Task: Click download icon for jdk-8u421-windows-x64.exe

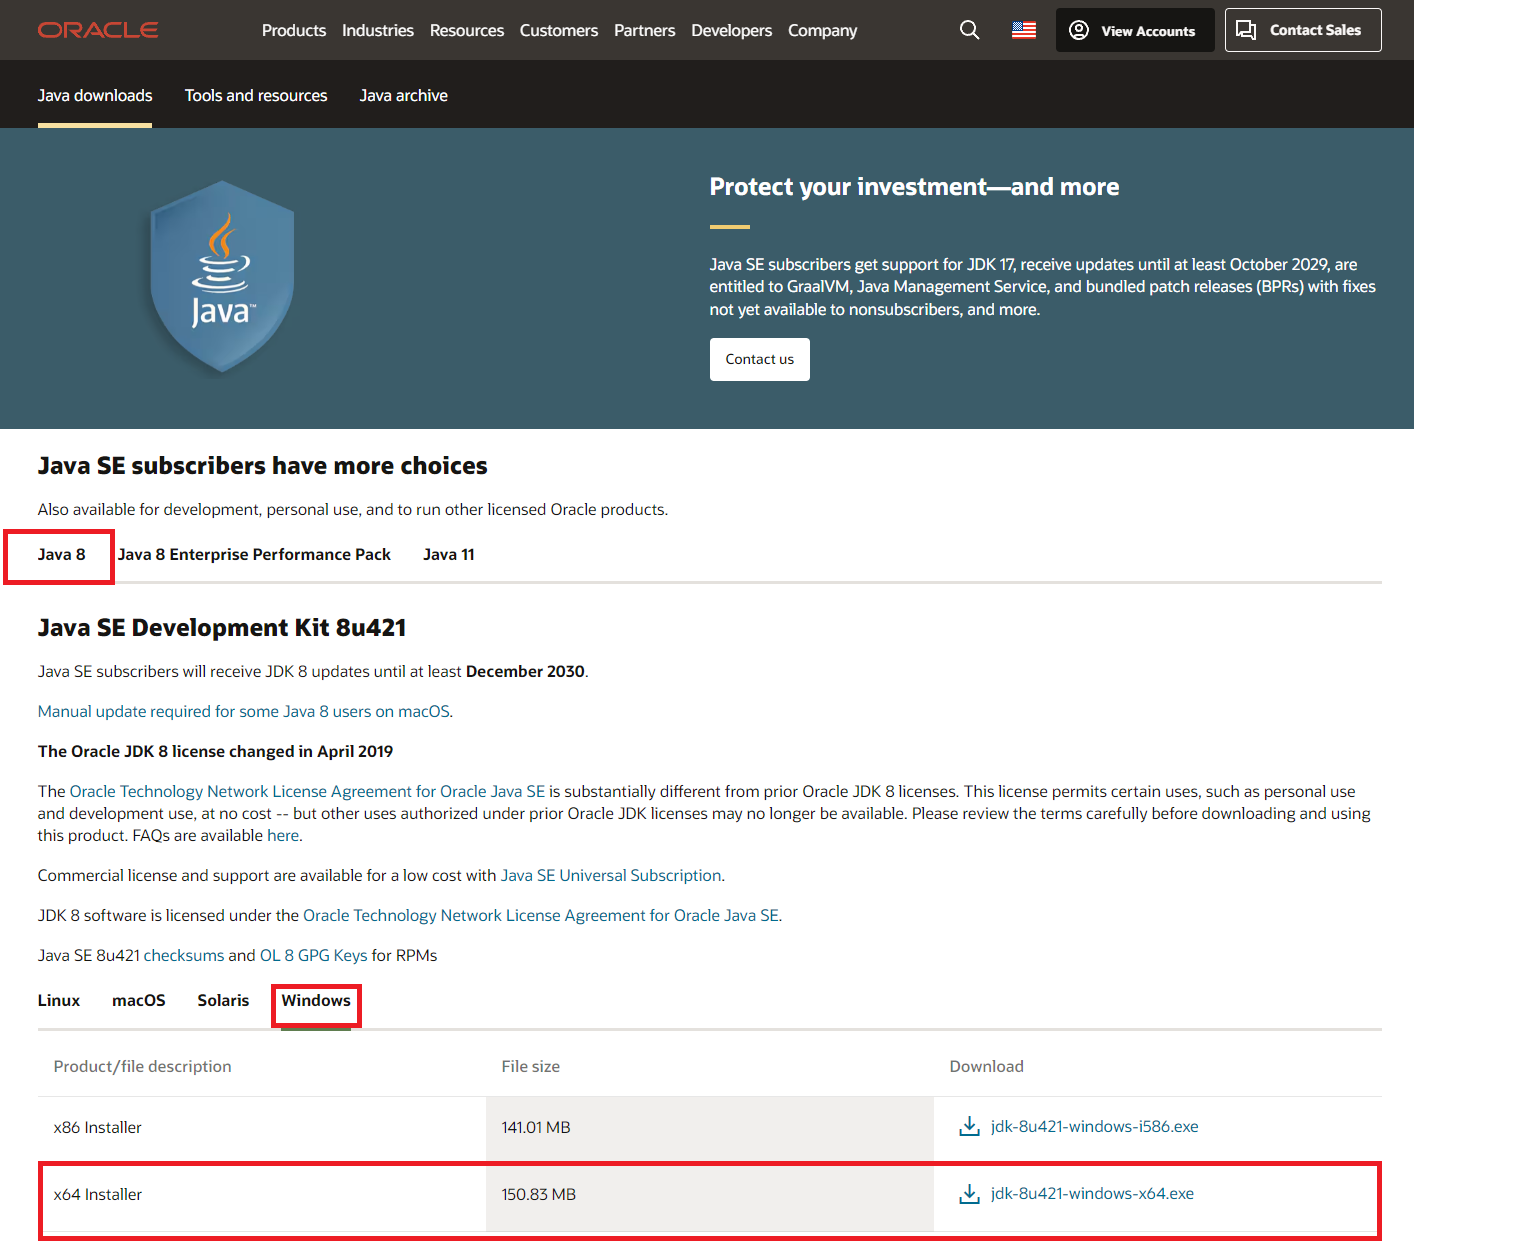Action: click(969, 1194)
